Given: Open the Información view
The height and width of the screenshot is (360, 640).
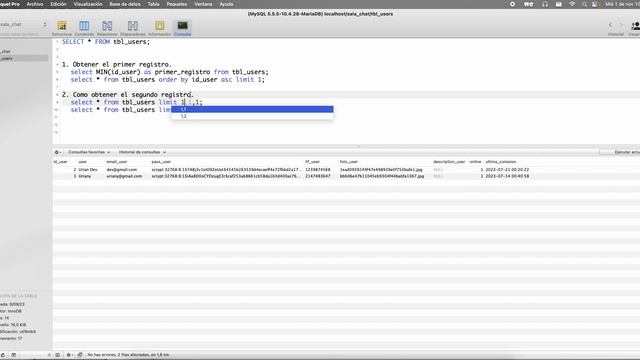Looking at the screenshot, I should pyautogui.click(x=160, y=28).
